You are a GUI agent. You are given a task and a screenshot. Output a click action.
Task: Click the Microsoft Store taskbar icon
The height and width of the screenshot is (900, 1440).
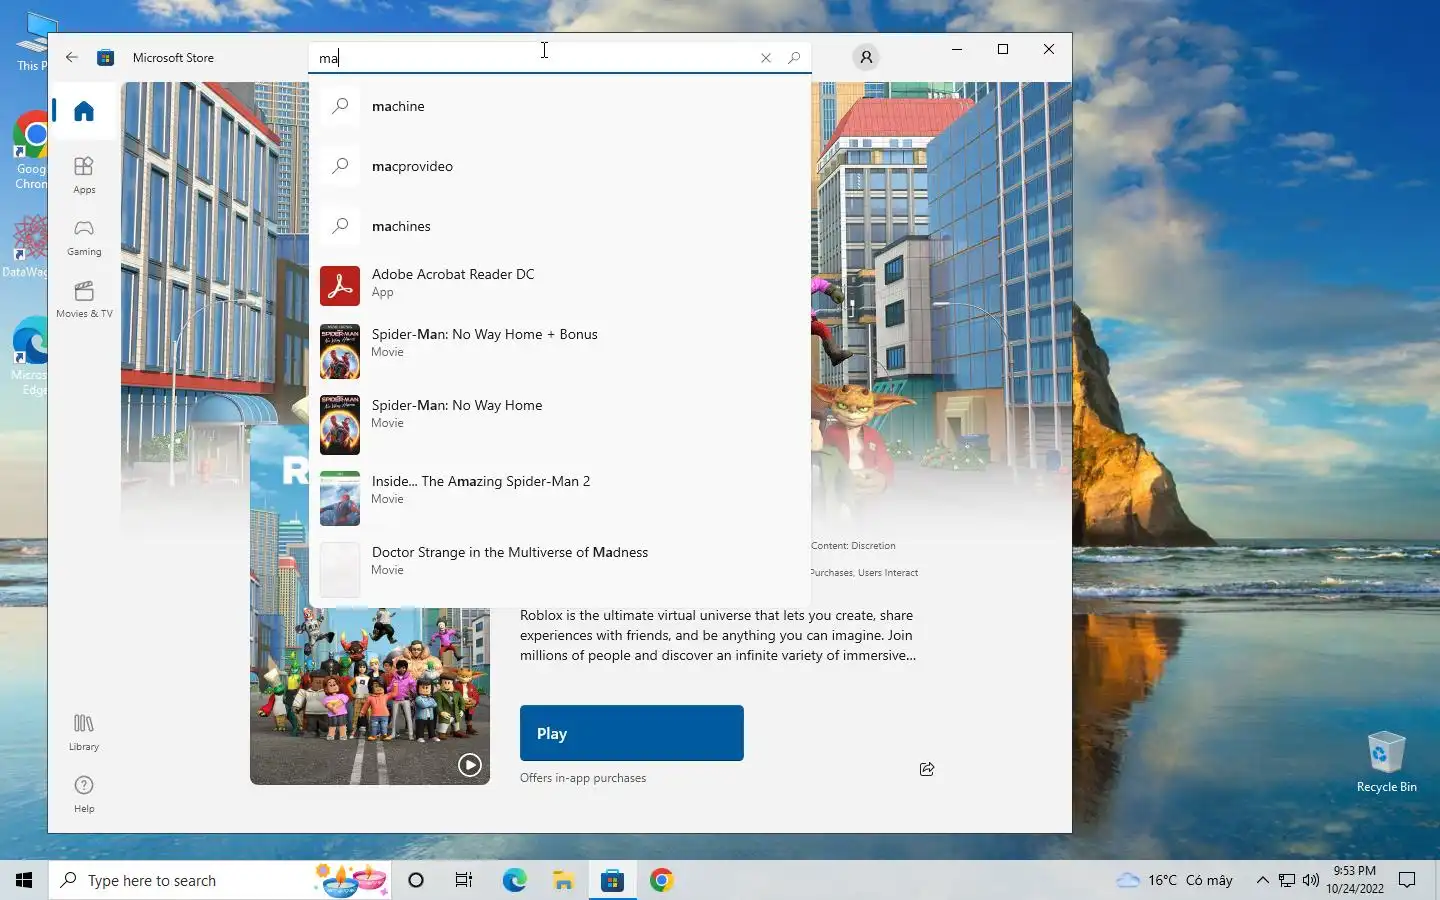612,880
